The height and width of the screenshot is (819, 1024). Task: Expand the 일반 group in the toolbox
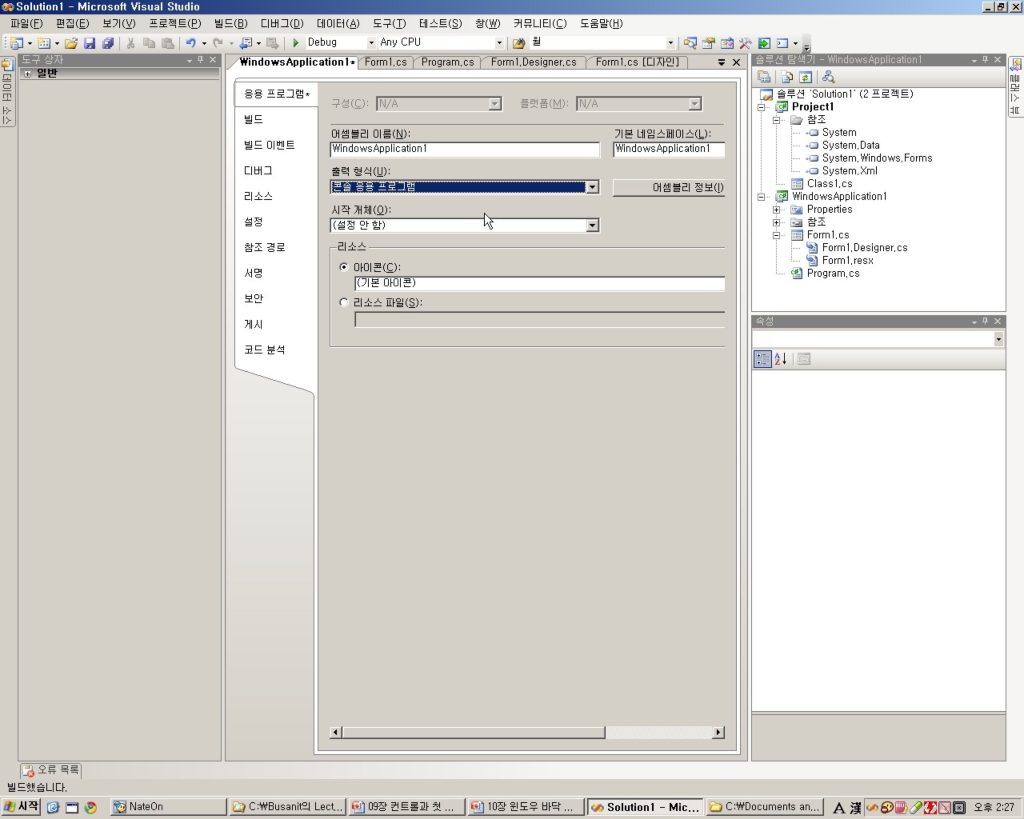[27, 73]
